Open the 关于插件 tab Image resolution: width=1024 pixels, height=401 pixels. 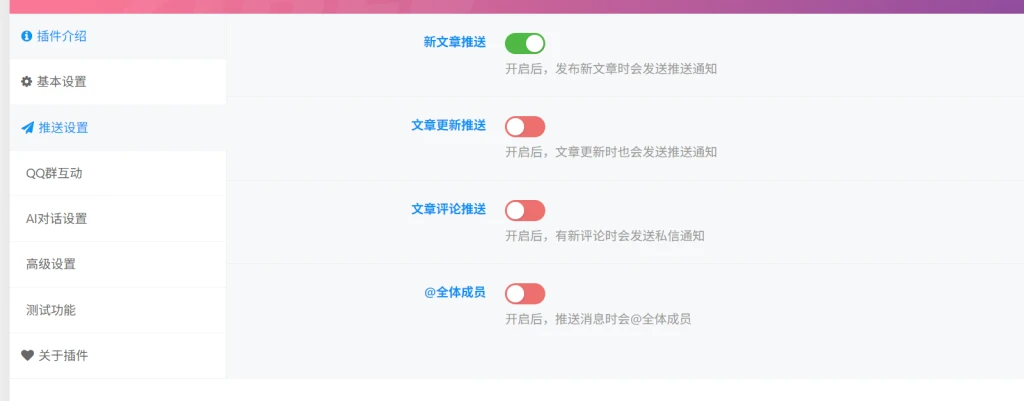point(118,356)
